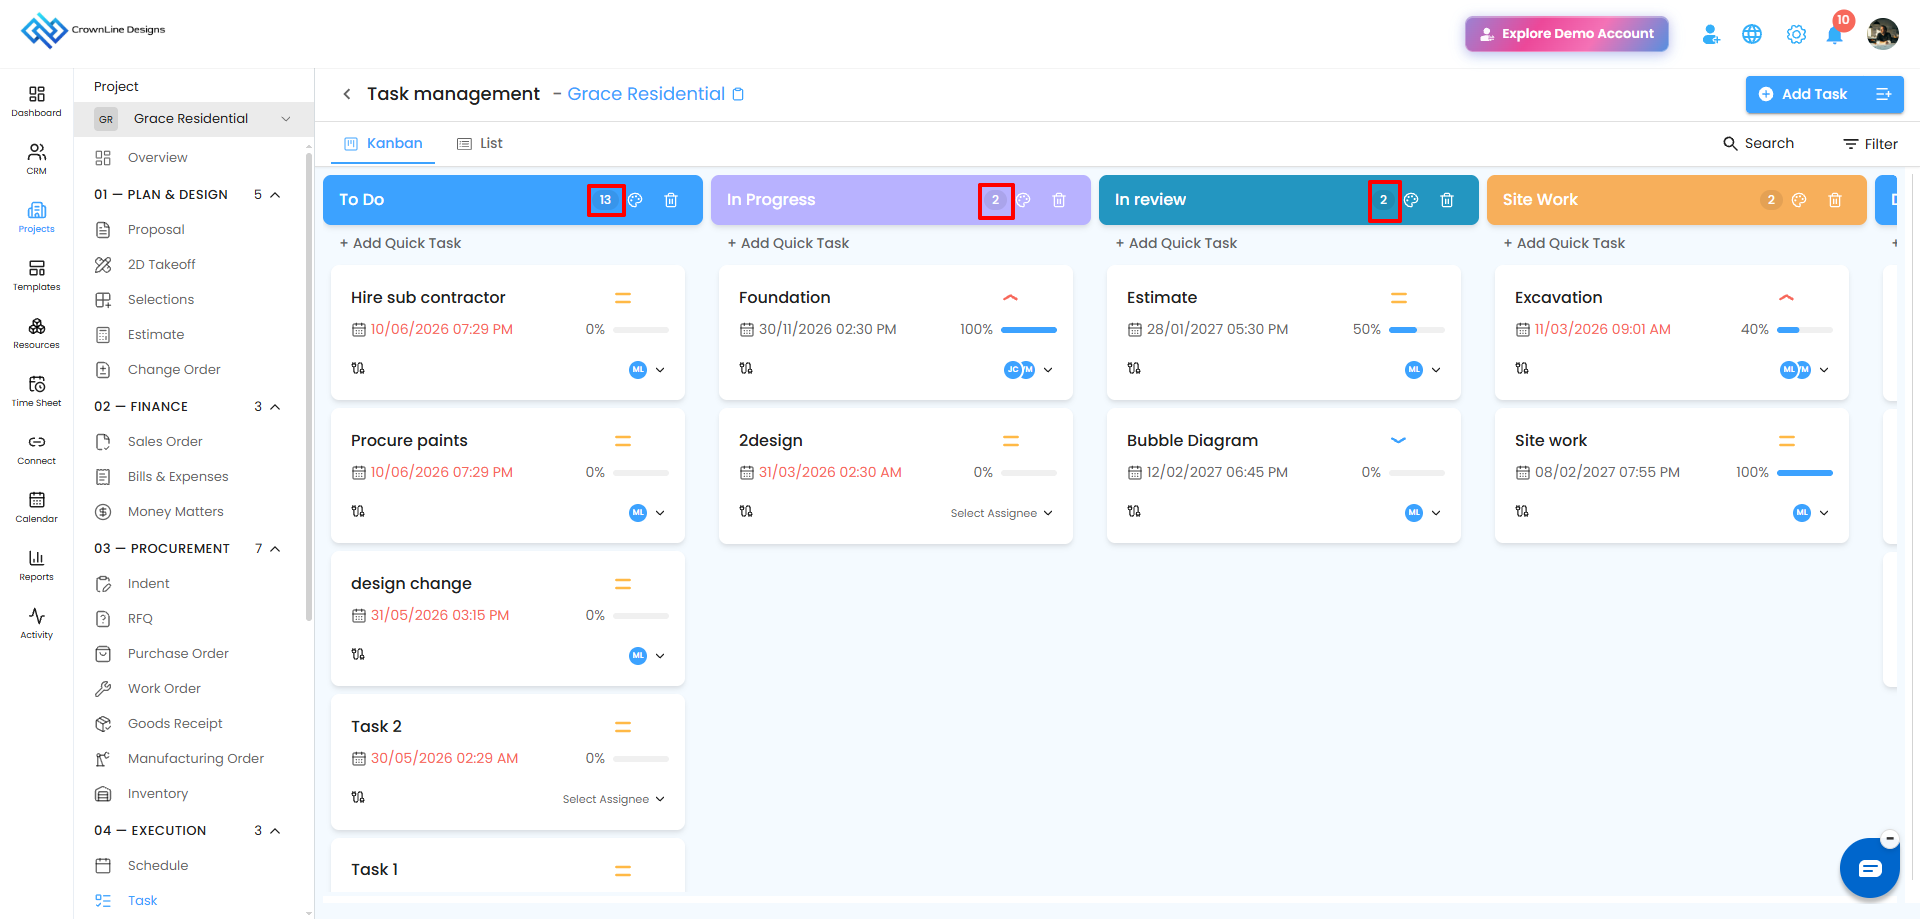
Task: Select the Kanban view tab
Action: pyautogui.click(x=384, y=144)
